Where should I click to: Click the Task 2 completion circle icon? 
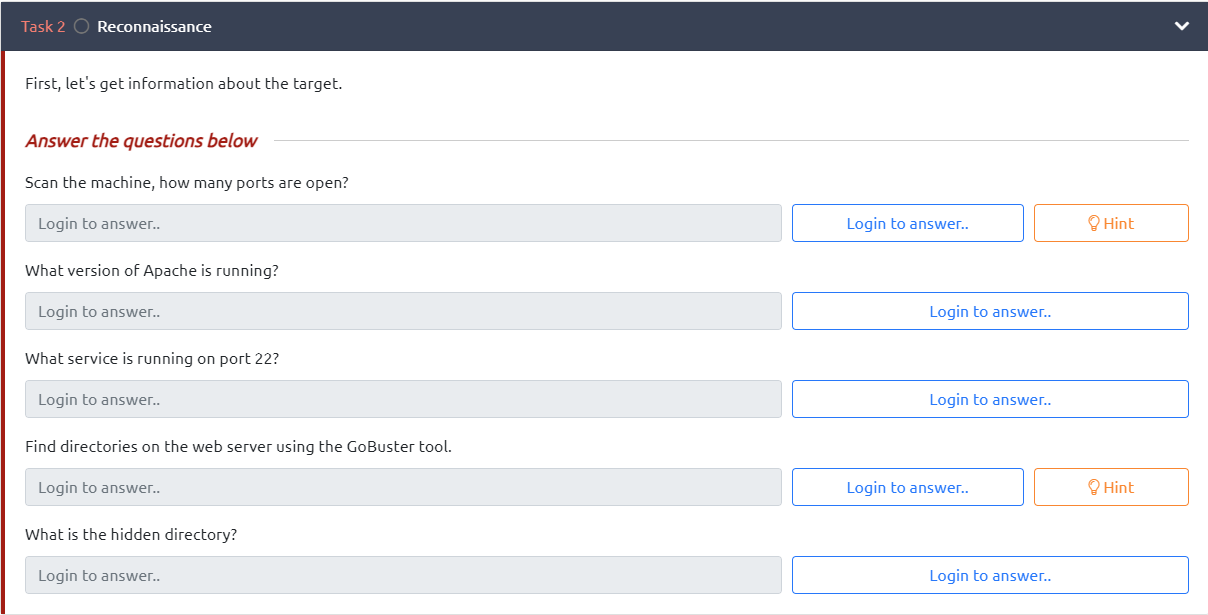coord(81,27)
